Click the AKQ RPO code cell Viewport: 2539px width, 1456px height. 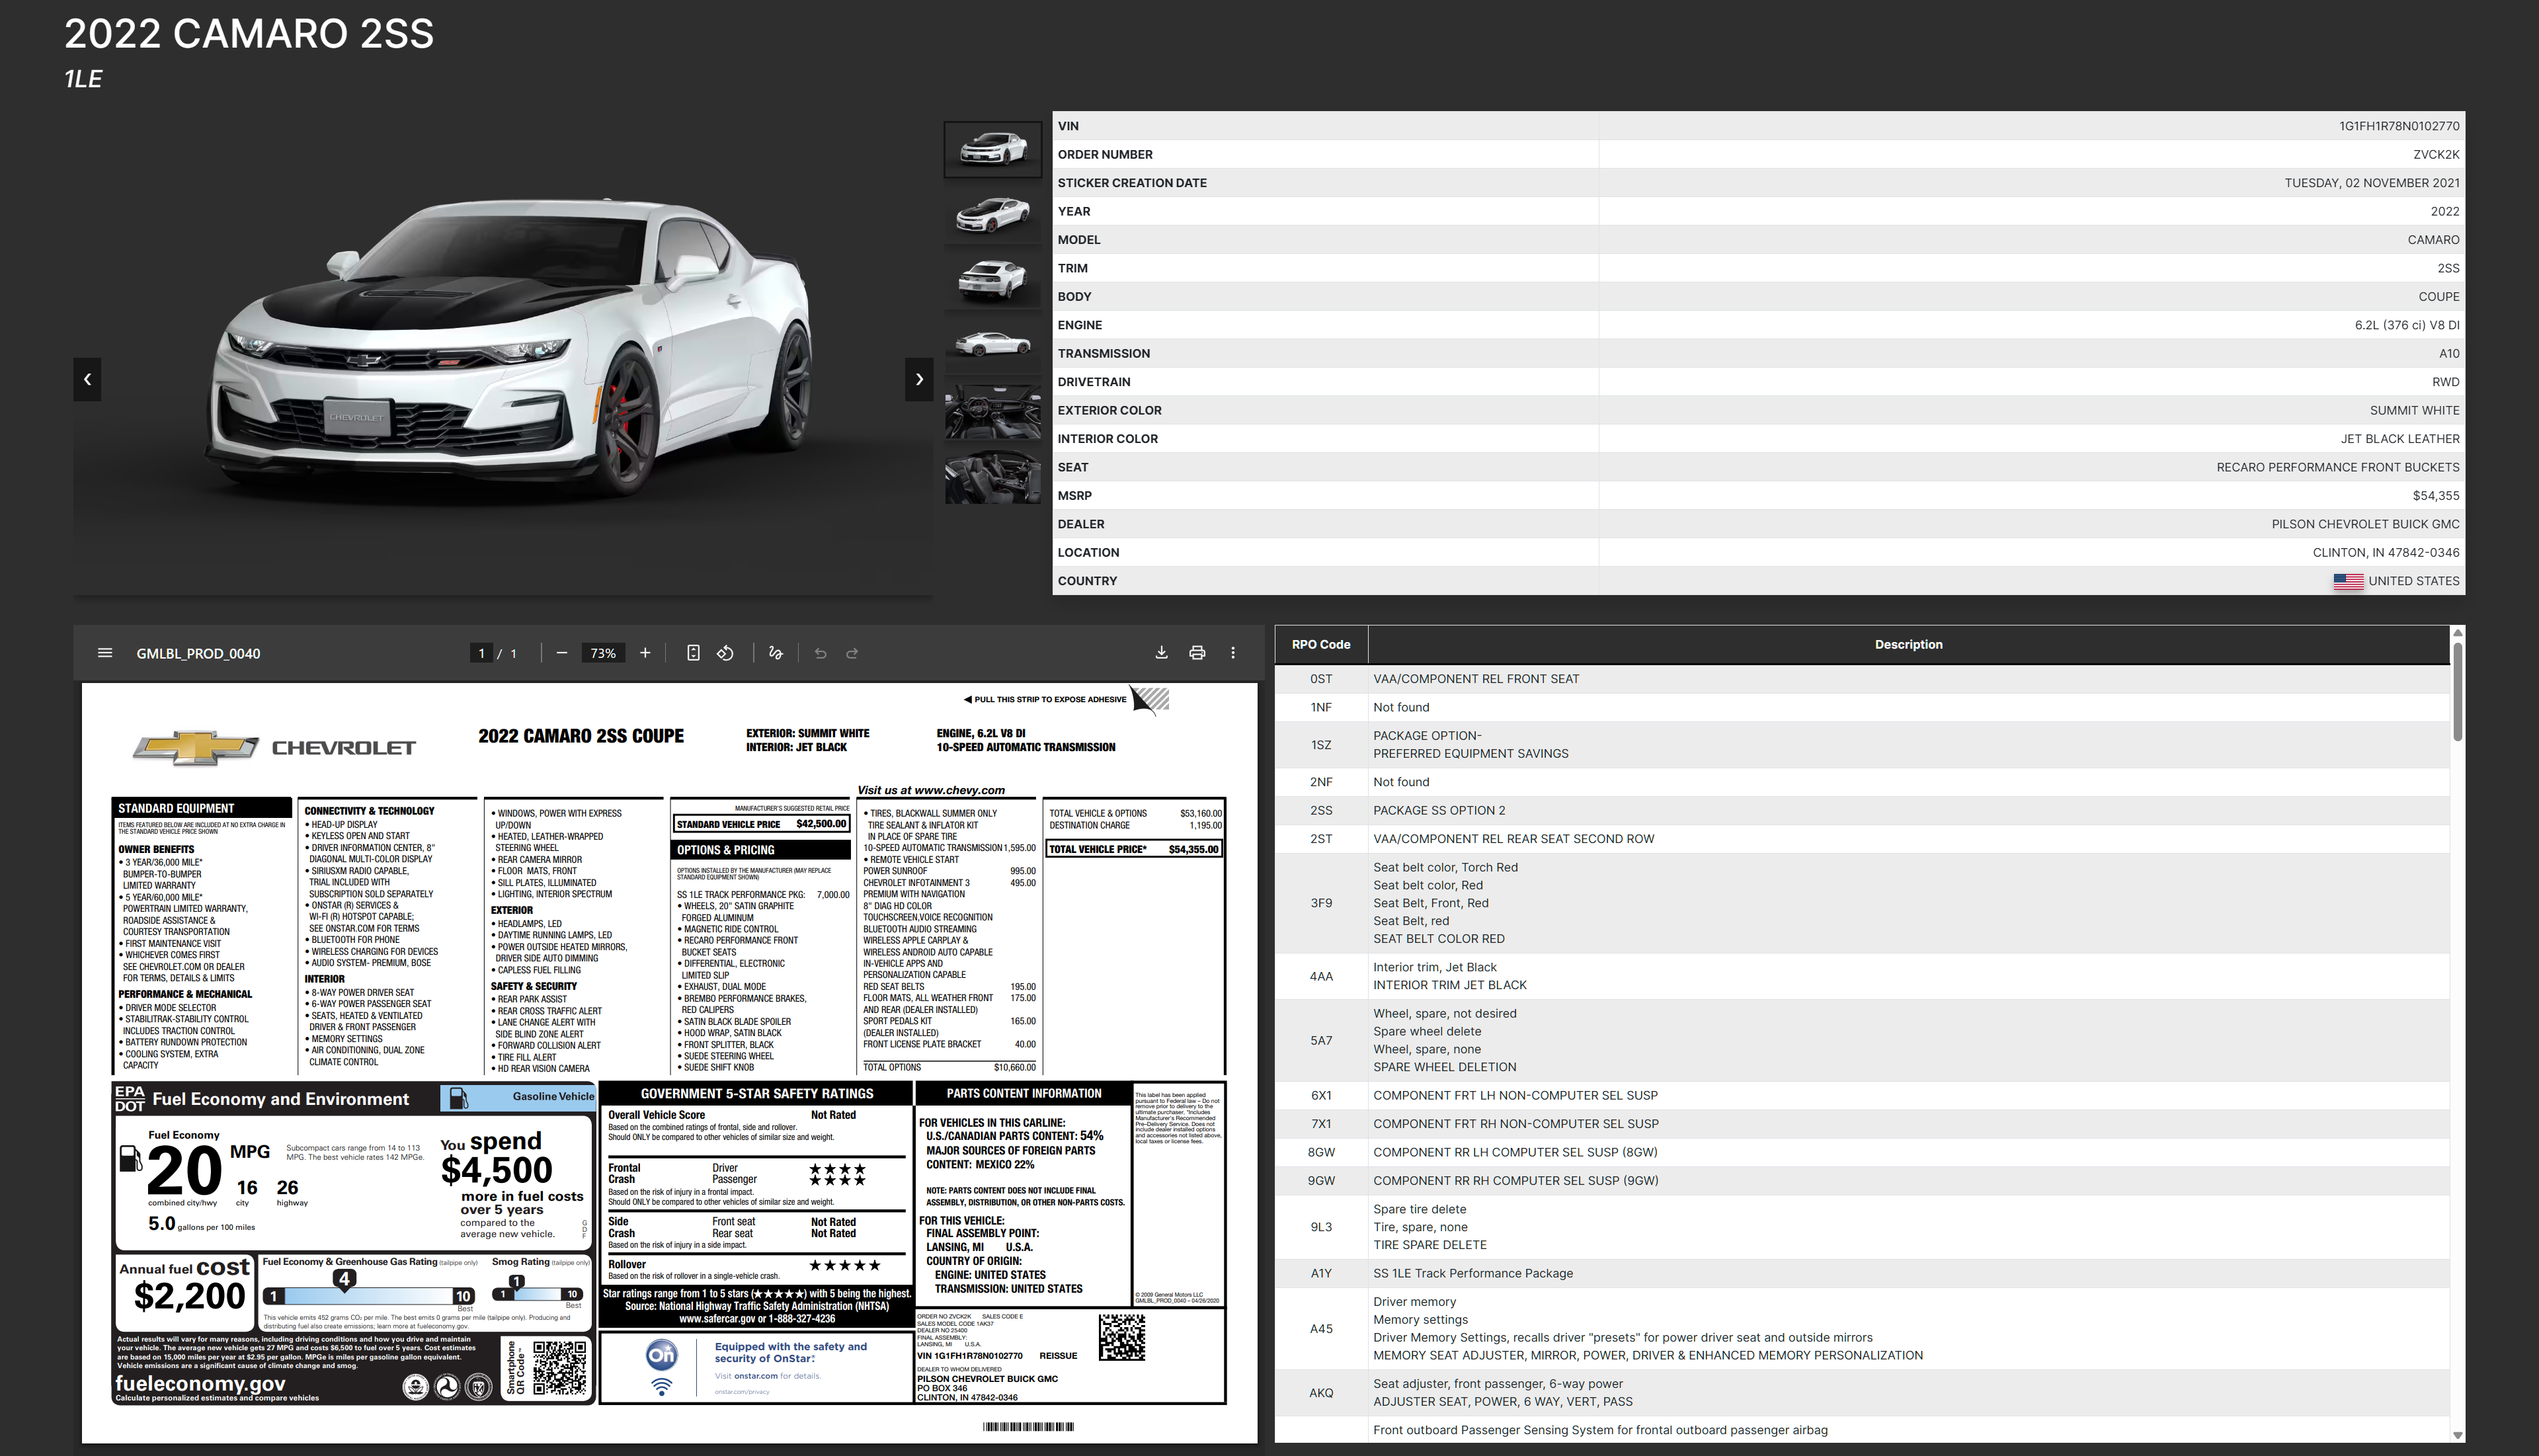[1321, 1393]
